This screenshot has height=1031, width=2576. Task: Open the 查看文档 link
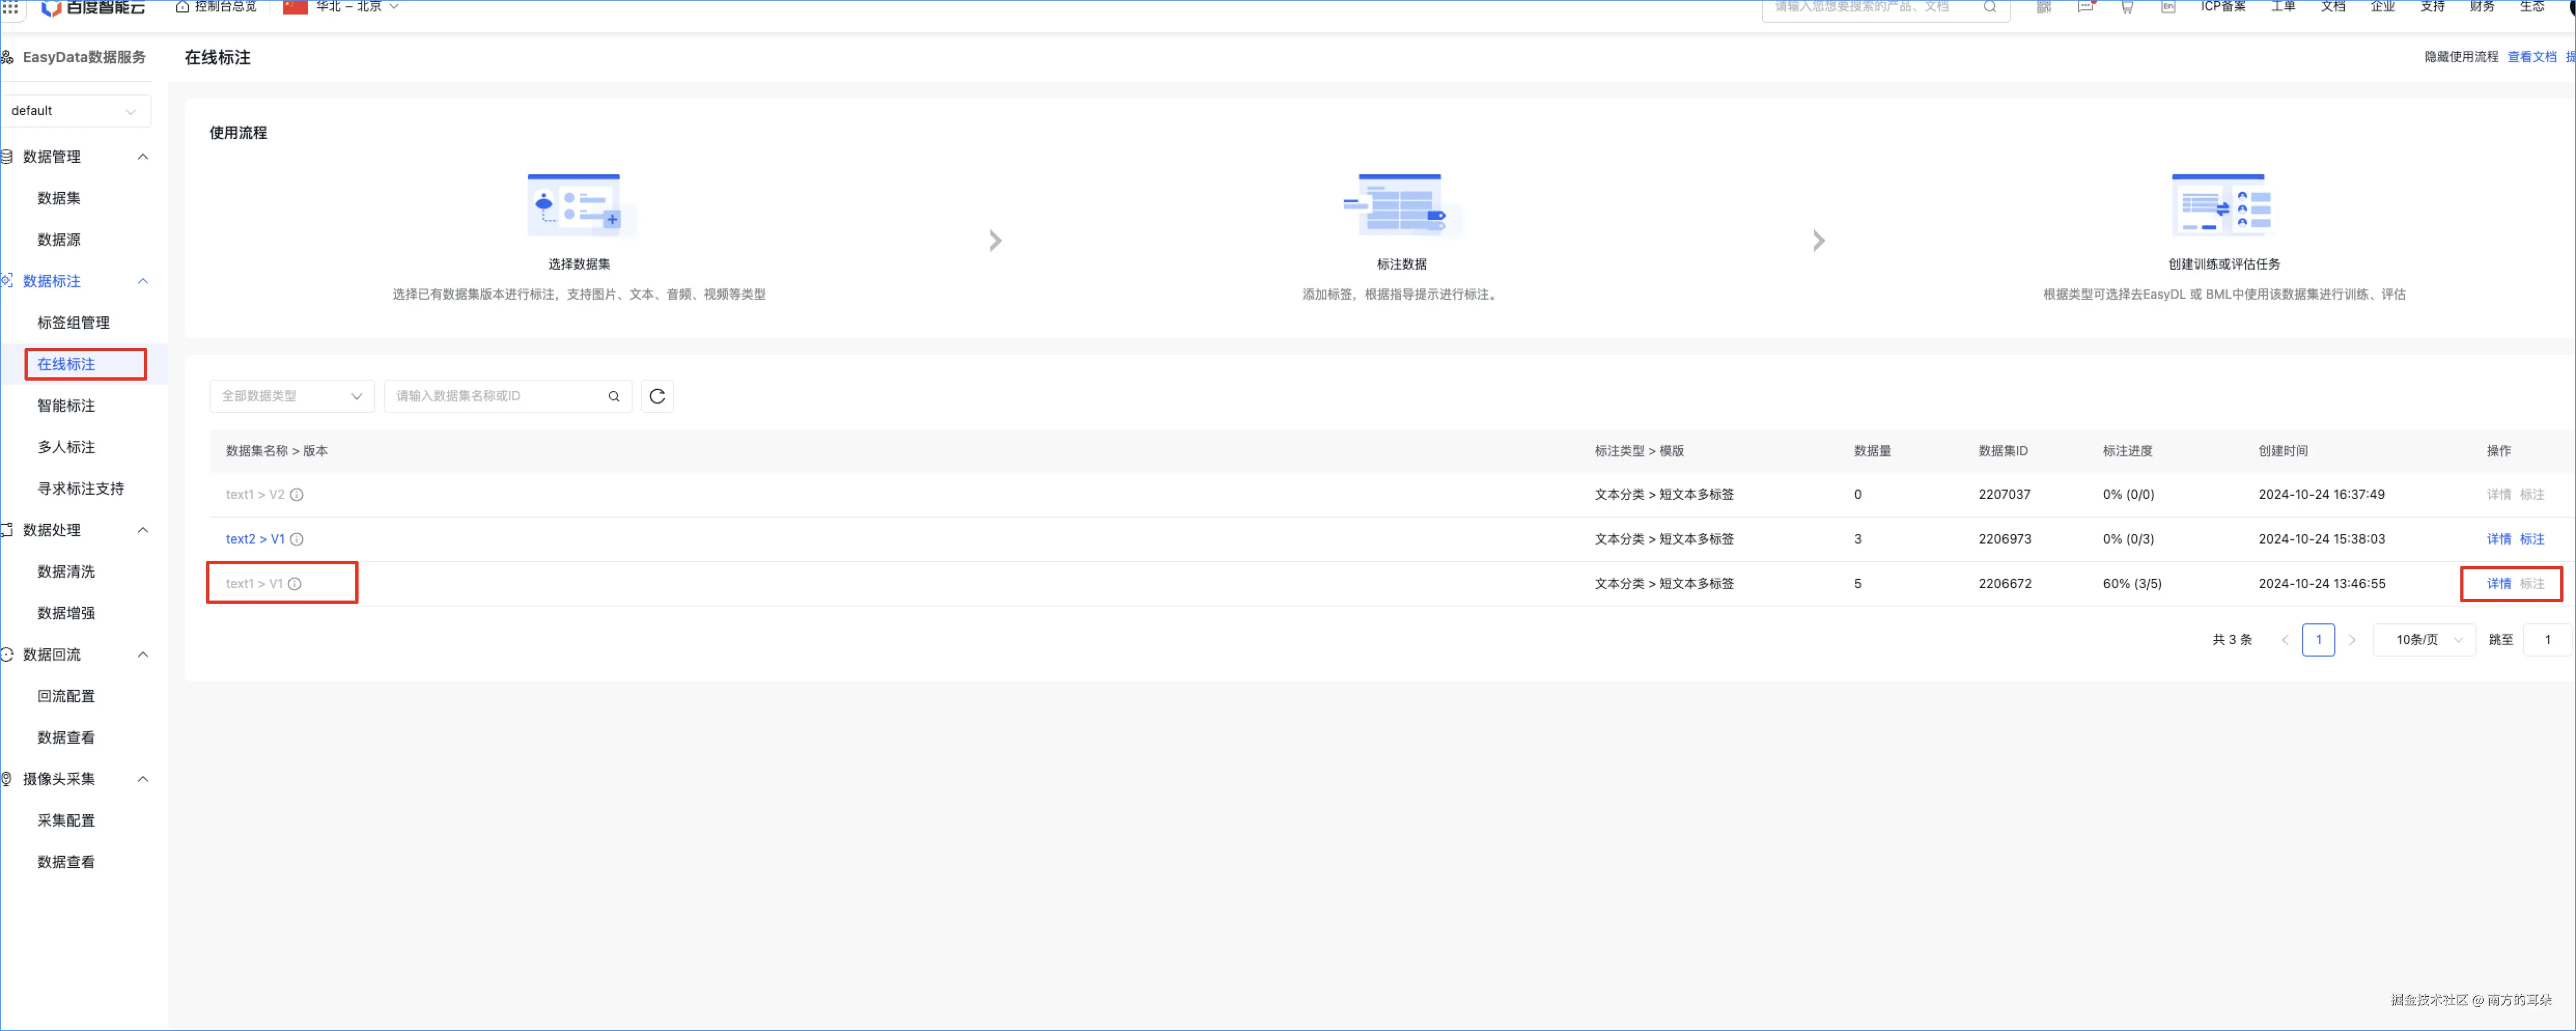click(2531, 57)
